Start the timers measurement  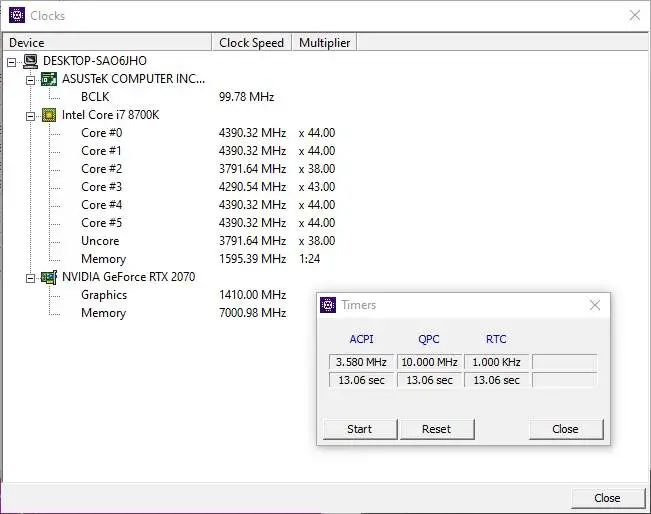(360, 429)
